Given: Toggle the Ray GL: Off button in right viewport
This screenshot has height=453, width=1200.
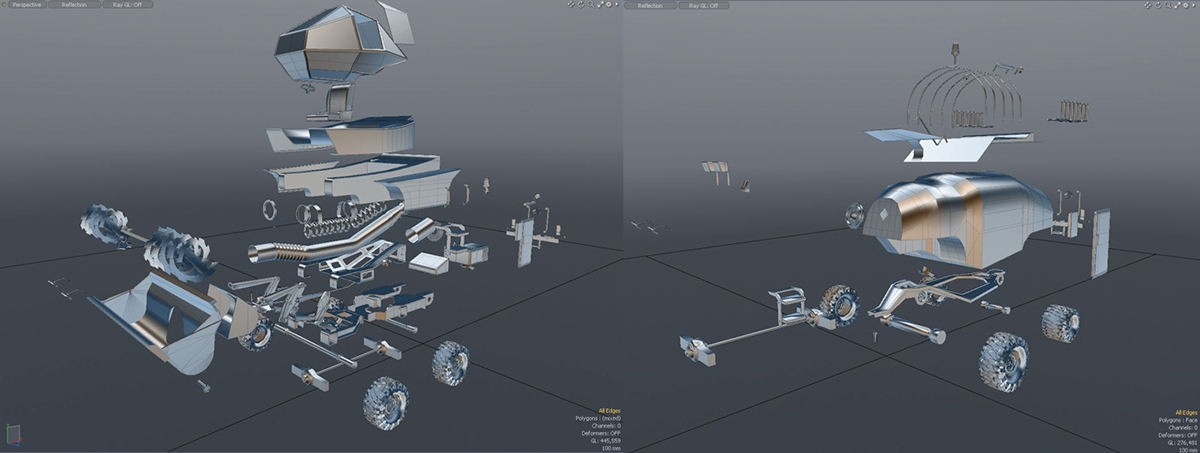Looking at the screenshot, I should (x=703, y=6).
